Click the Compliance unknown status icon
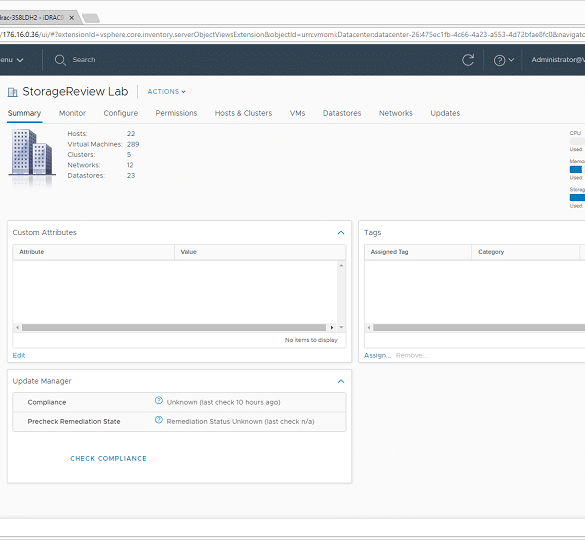This screenshot has height=540, width=585. (x=159, y=400)
